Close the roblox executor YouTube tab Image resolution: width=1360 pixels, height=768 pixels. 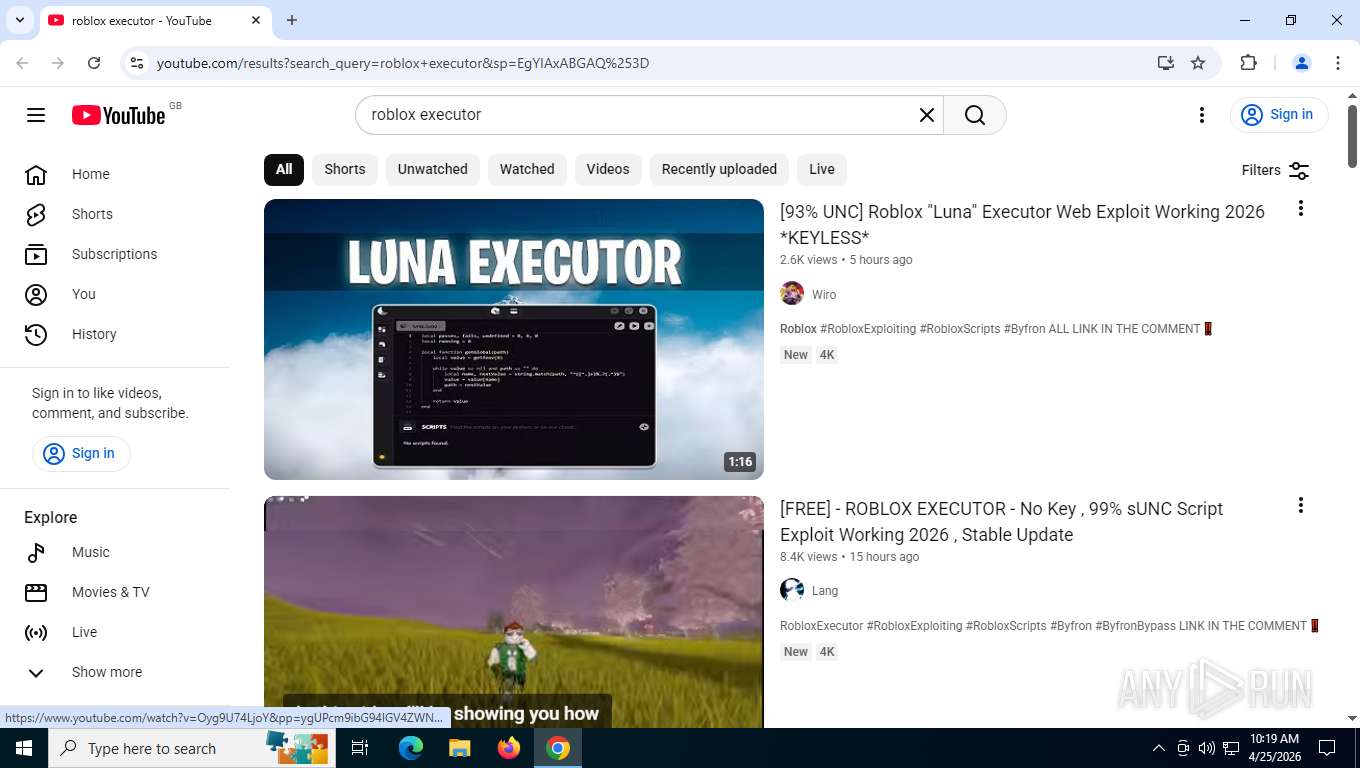pos(257,20)
